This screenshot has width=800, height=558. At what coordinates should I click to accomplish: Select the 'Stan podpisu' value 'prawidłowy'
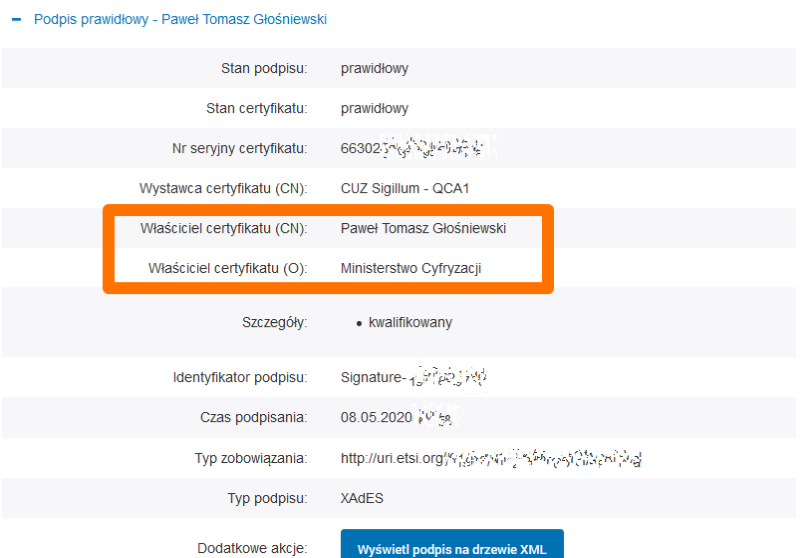tap(374, 69)
